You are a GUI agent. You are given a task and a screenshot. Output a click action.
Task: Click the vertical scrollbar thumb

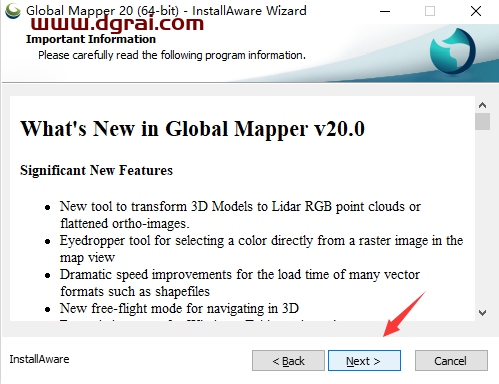(x=482, y=121)
